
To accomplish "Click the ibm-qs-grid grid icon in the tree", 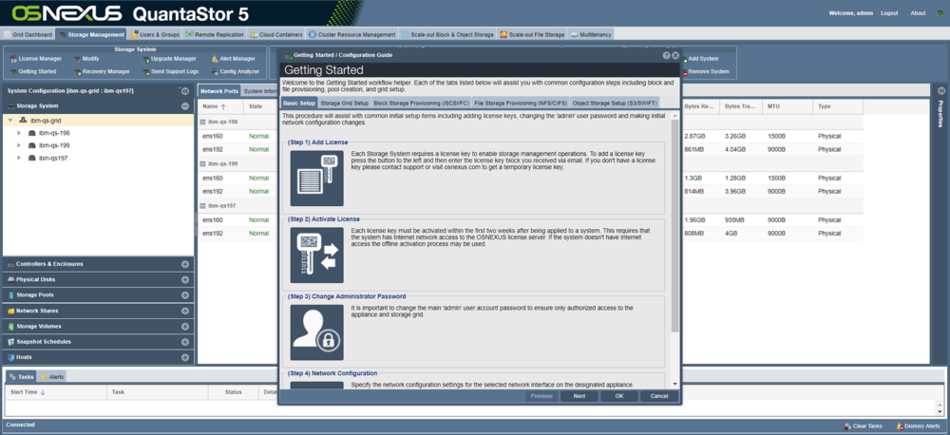I will (x=24, y=121).
